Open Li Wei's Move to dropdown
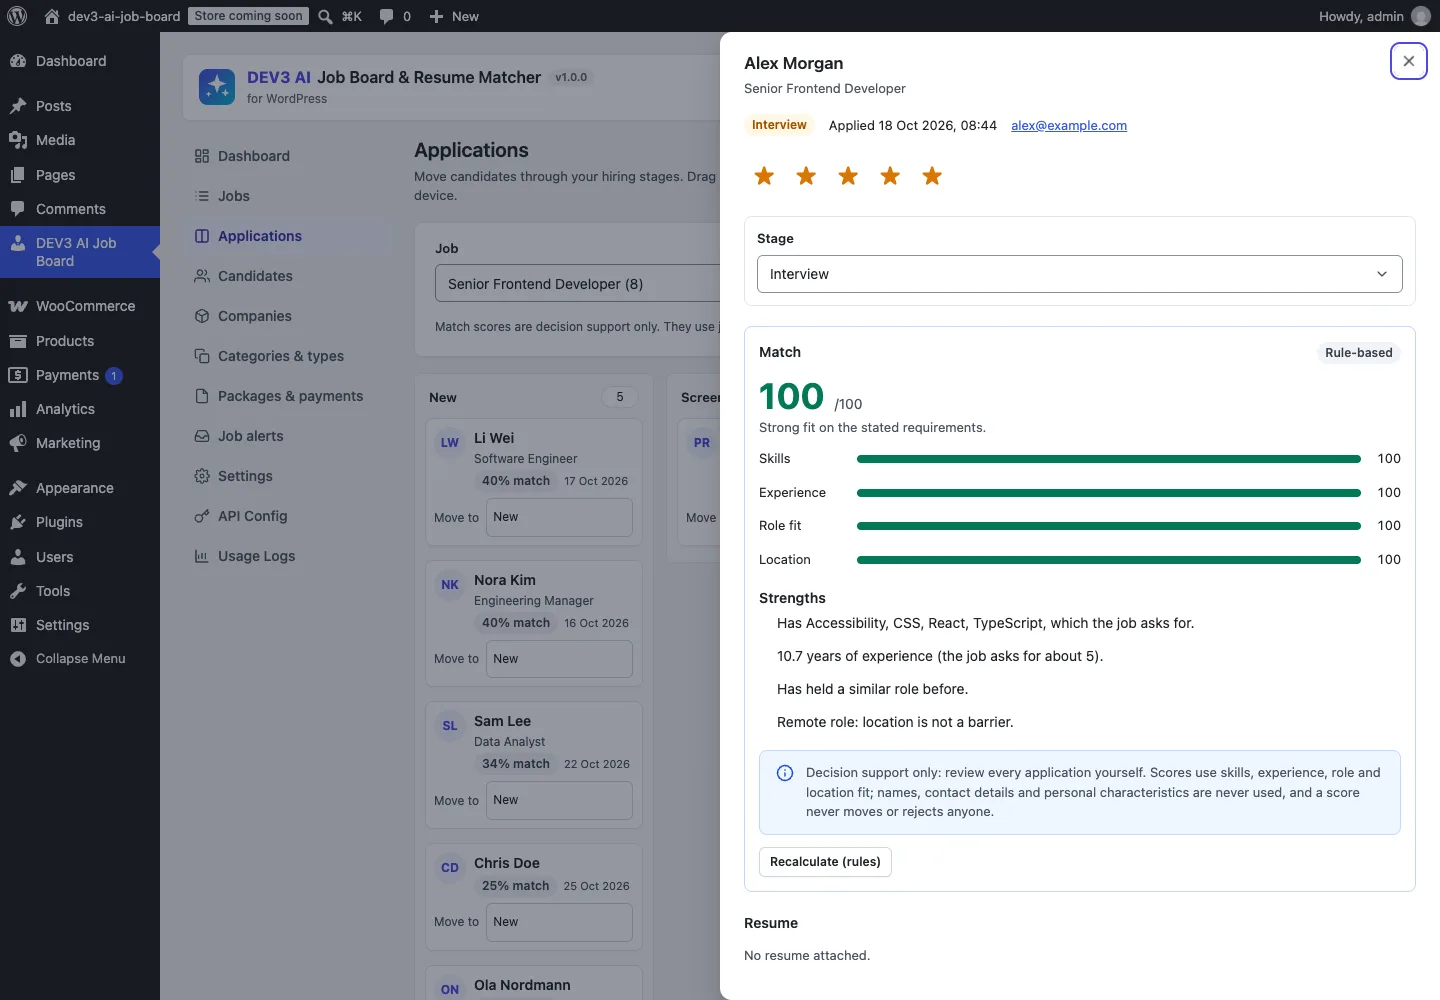The width and height of the screenshot is (1440, 1000). [x=559, y=517]
